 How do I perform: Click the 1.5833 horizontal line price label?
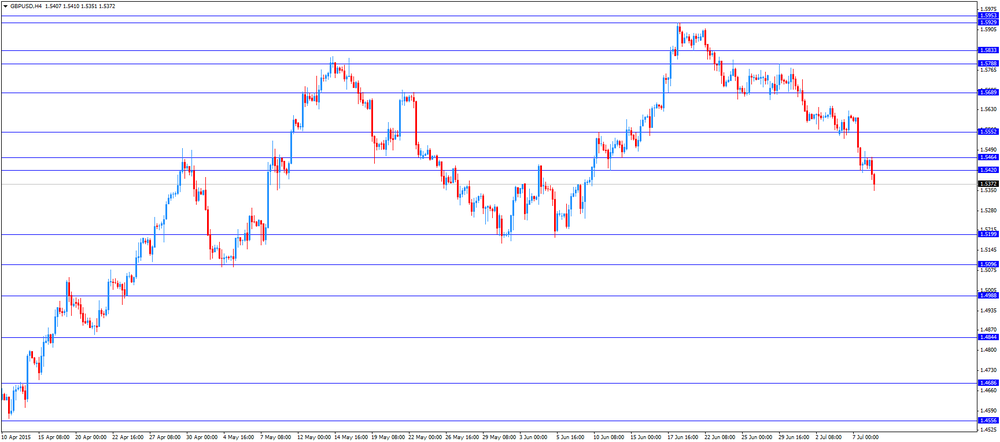pos(988,50)
